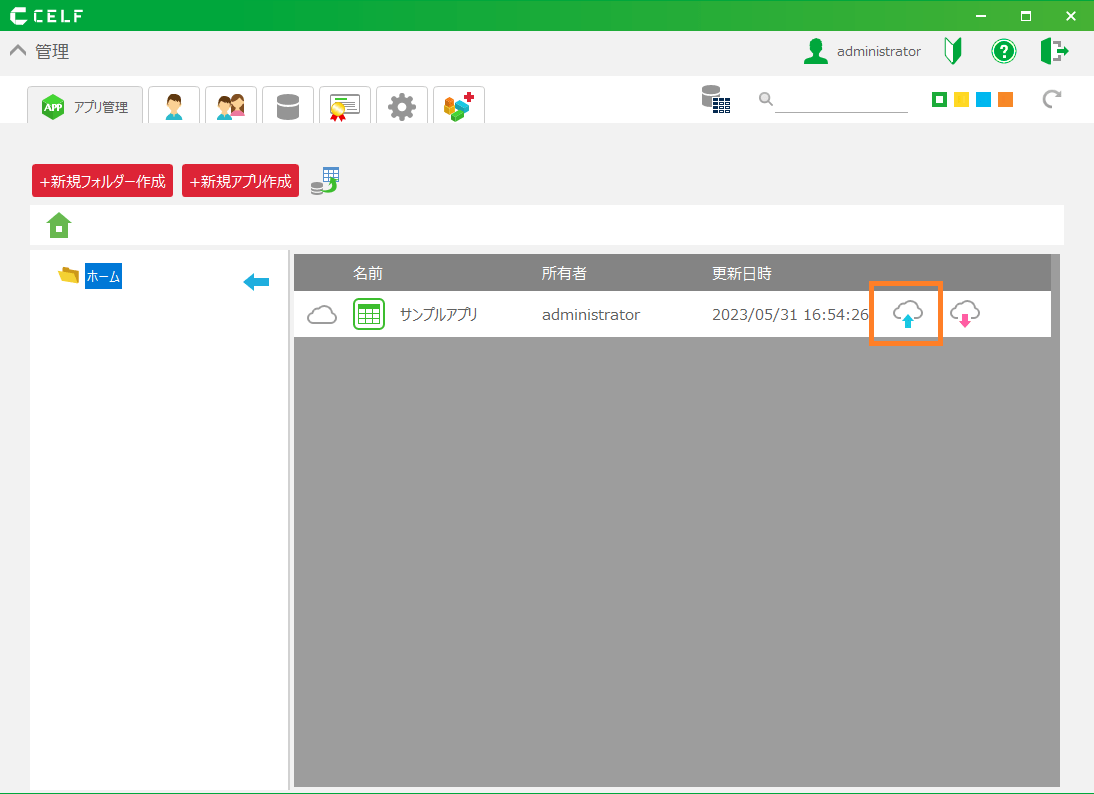
Task: Click the logout door icon
Action: tap(1054, 51)
